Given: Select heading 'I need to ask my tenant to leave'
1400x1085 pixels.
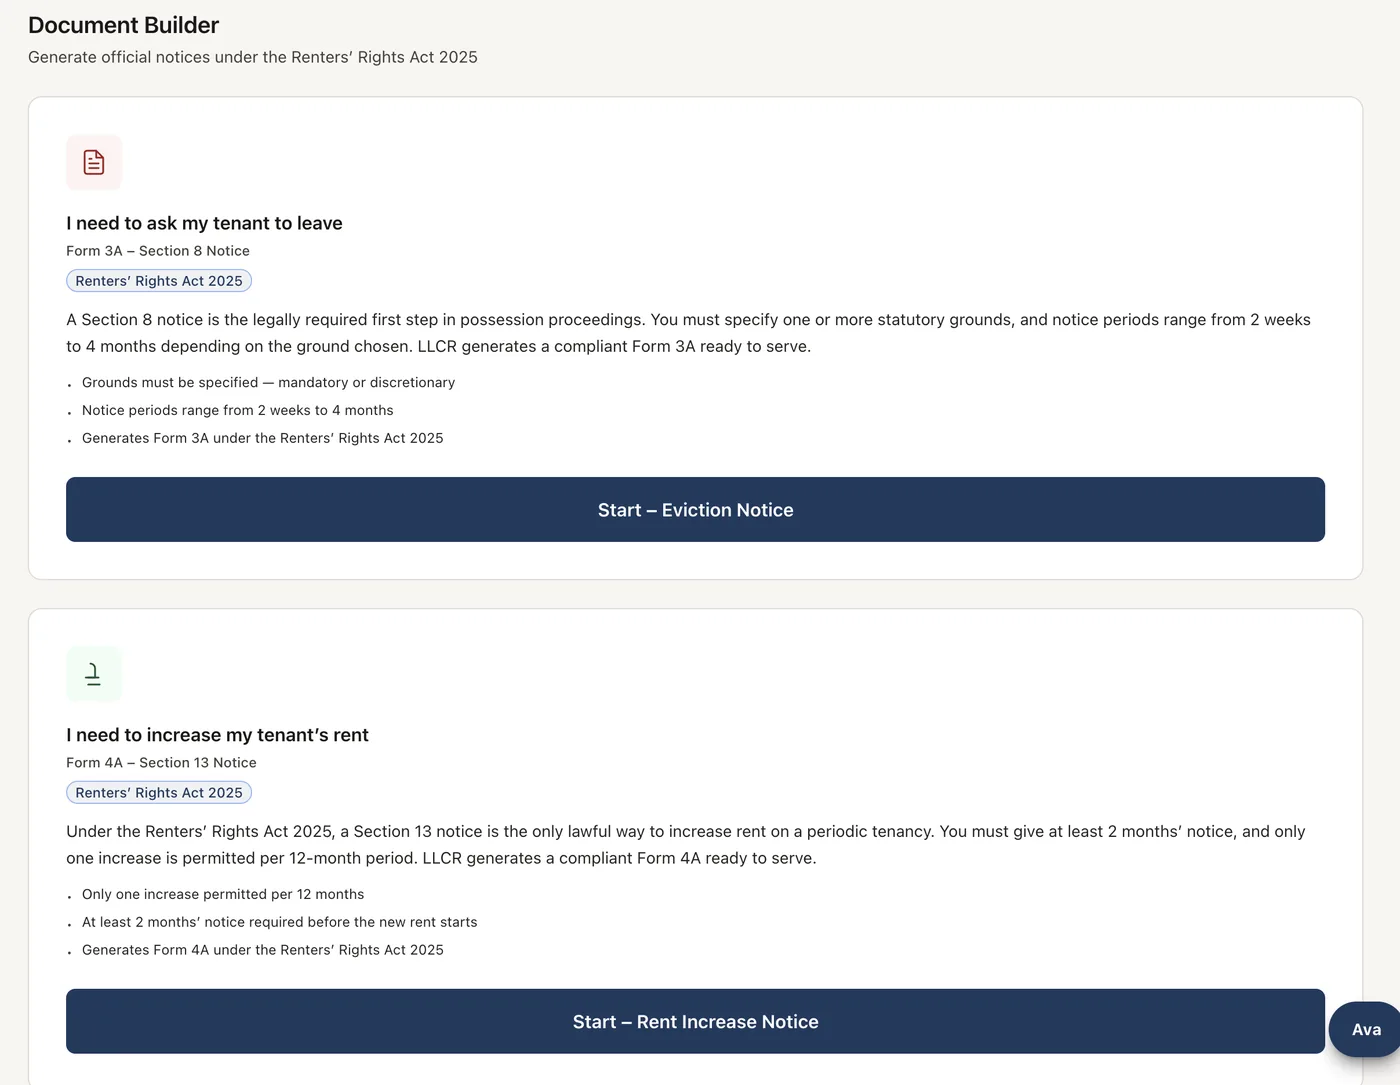Looking at the screenshot, I should click(x=204, y=223).
